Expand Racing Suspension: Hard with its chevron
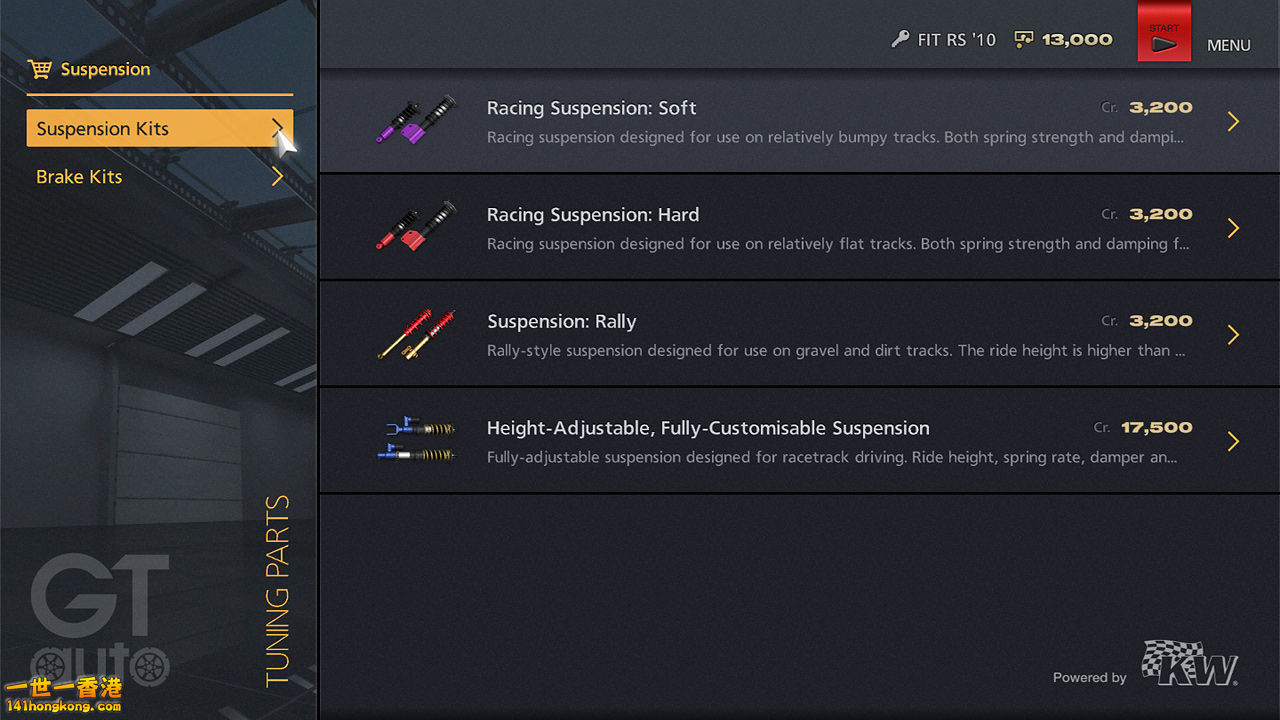Screen dimensions: 1280x720 (1233, 229)
